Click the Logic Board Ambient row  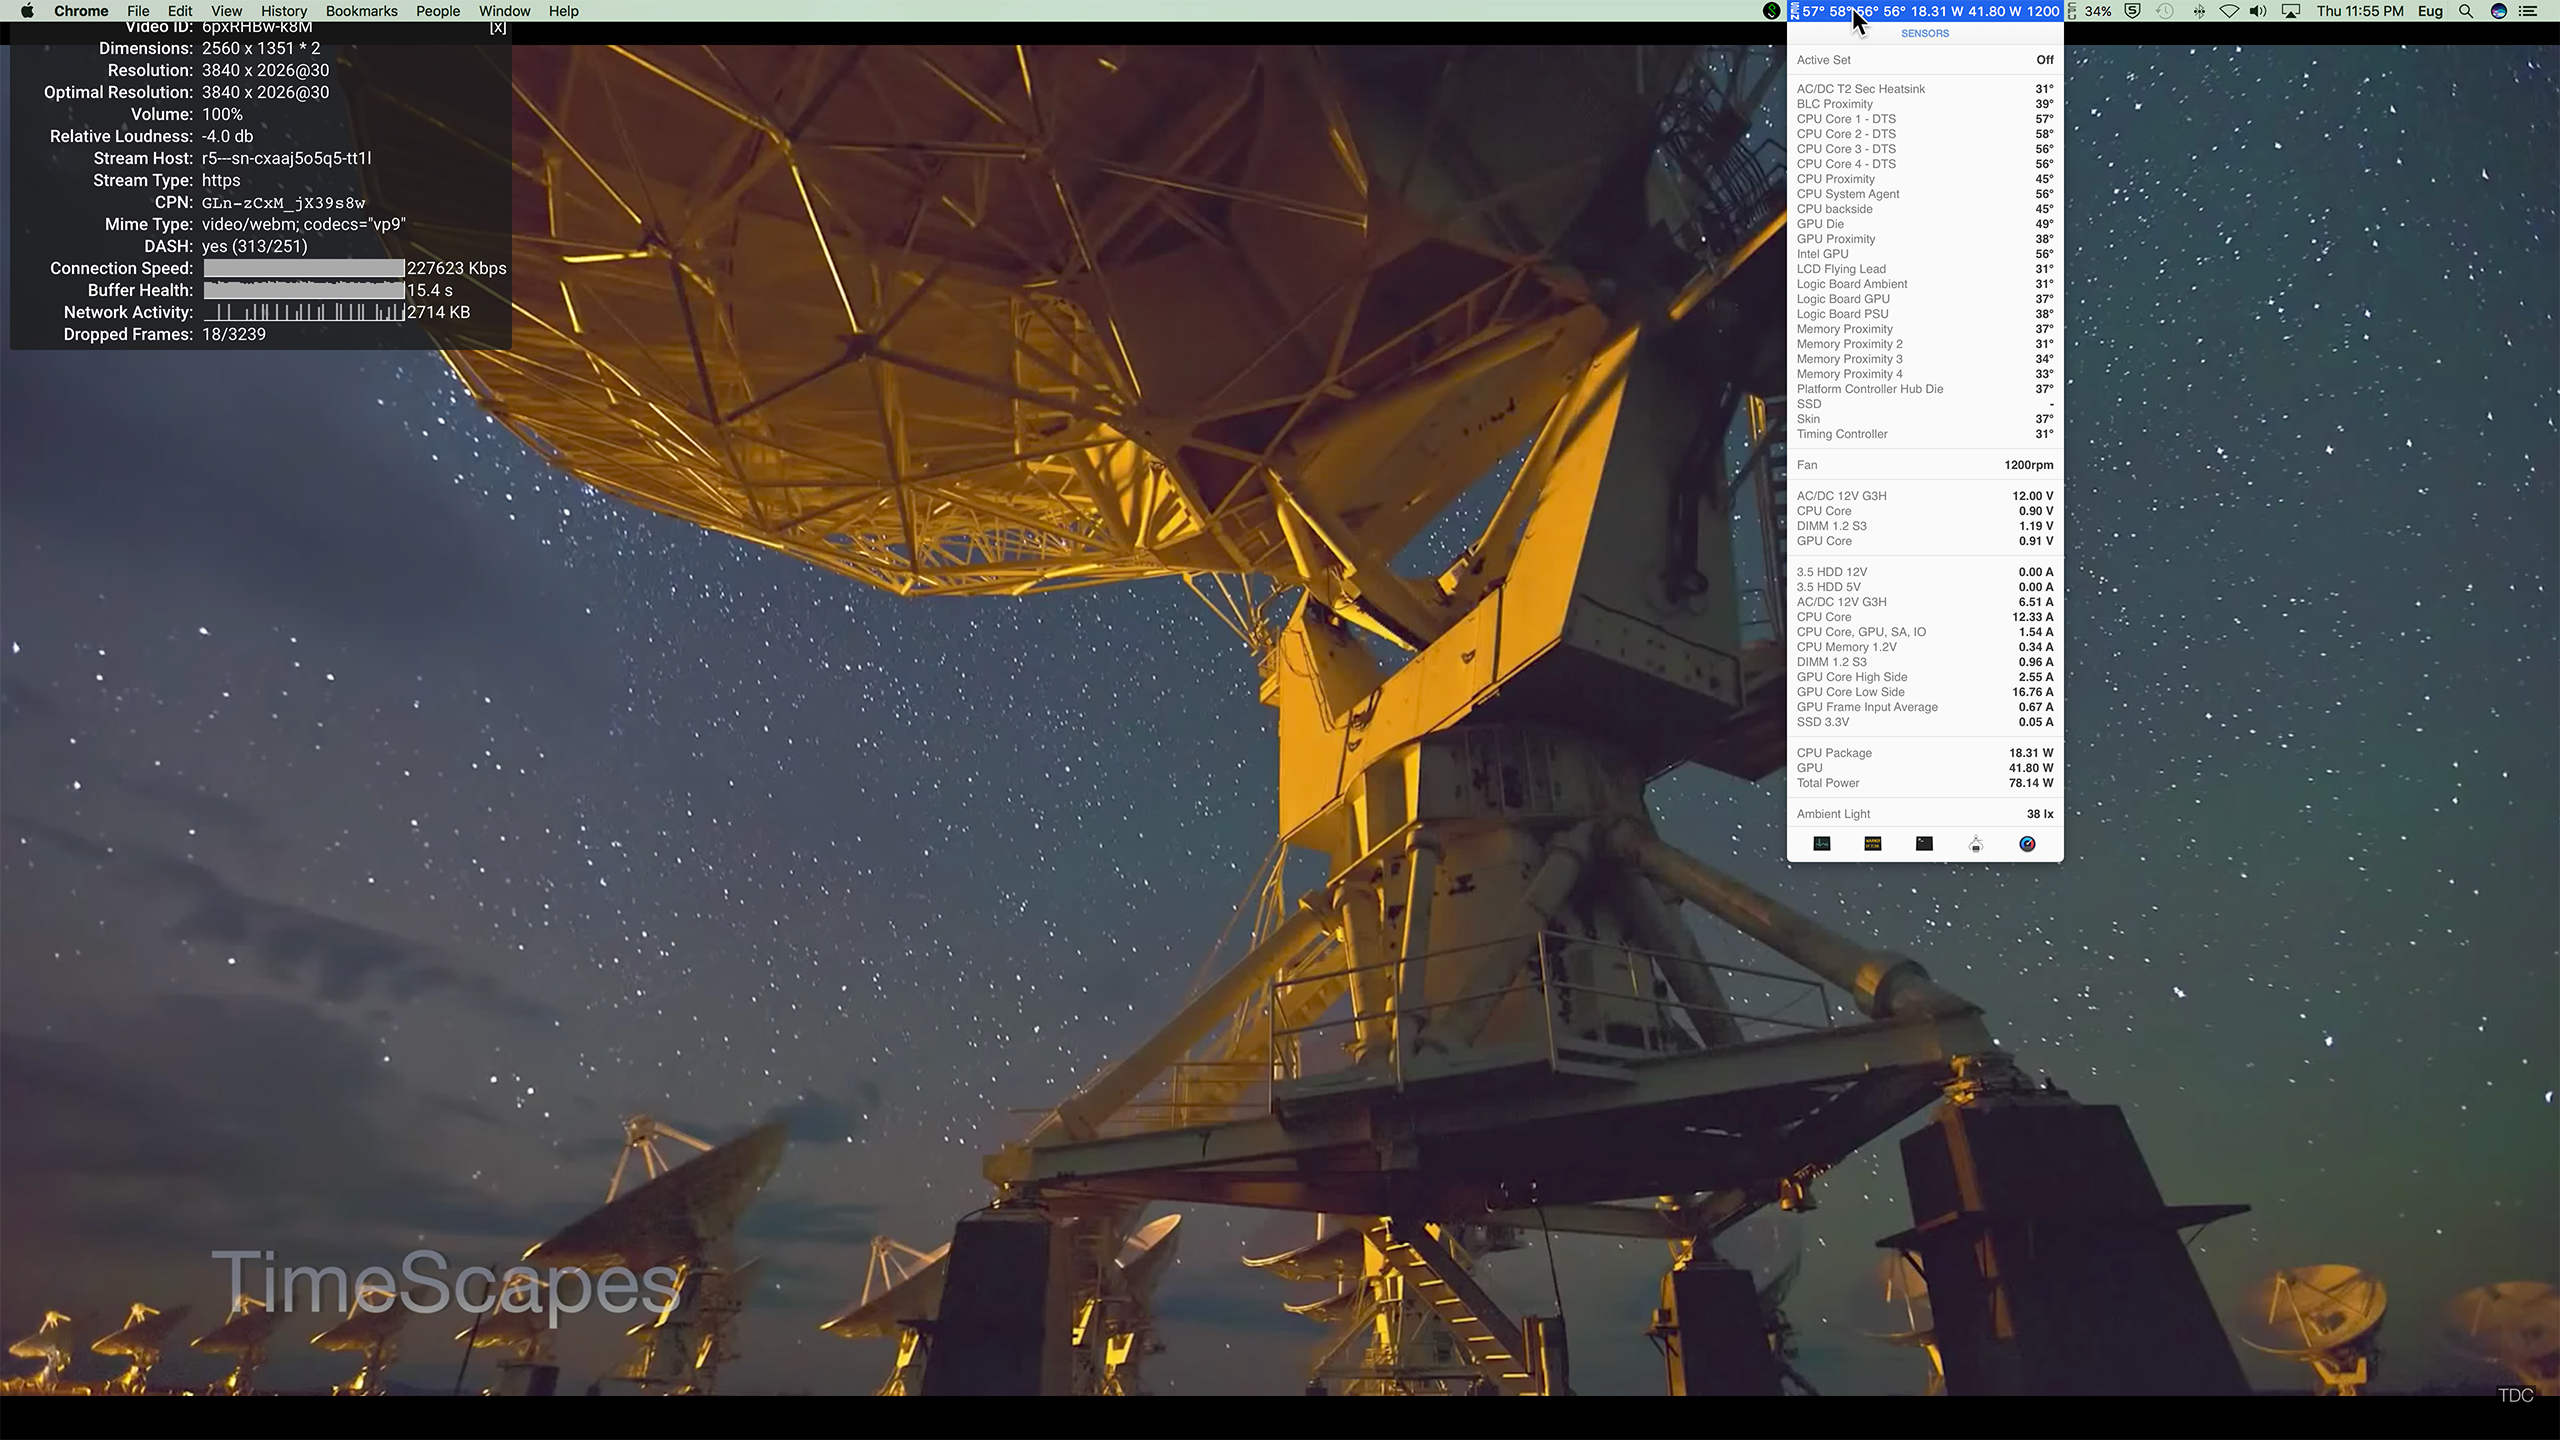1925,284
